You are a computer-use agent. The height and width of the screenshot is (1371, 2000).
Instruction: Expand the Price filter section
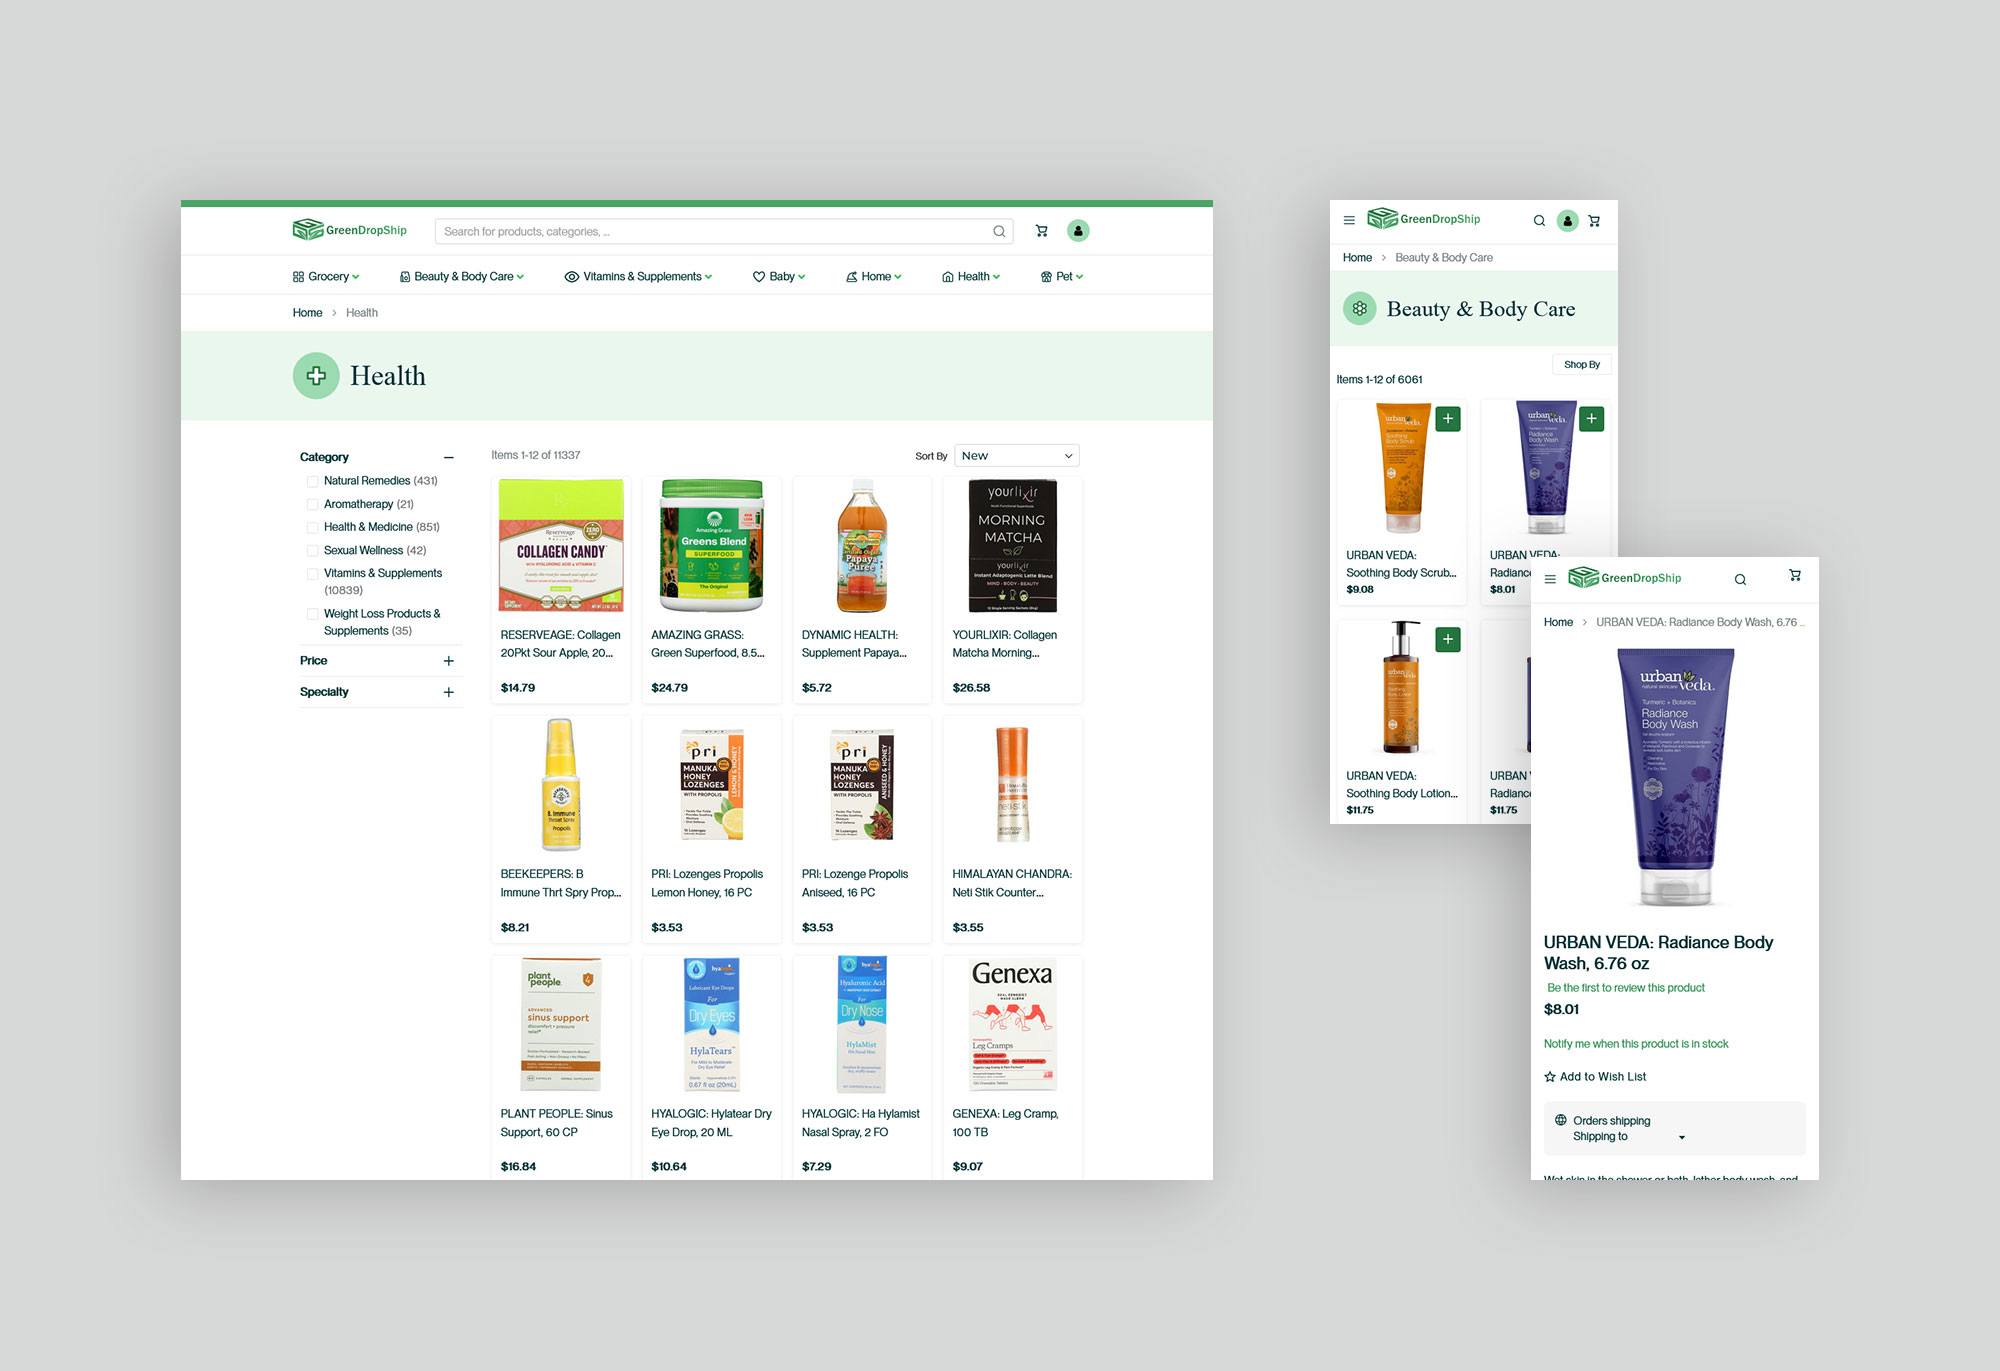point(449,660)
